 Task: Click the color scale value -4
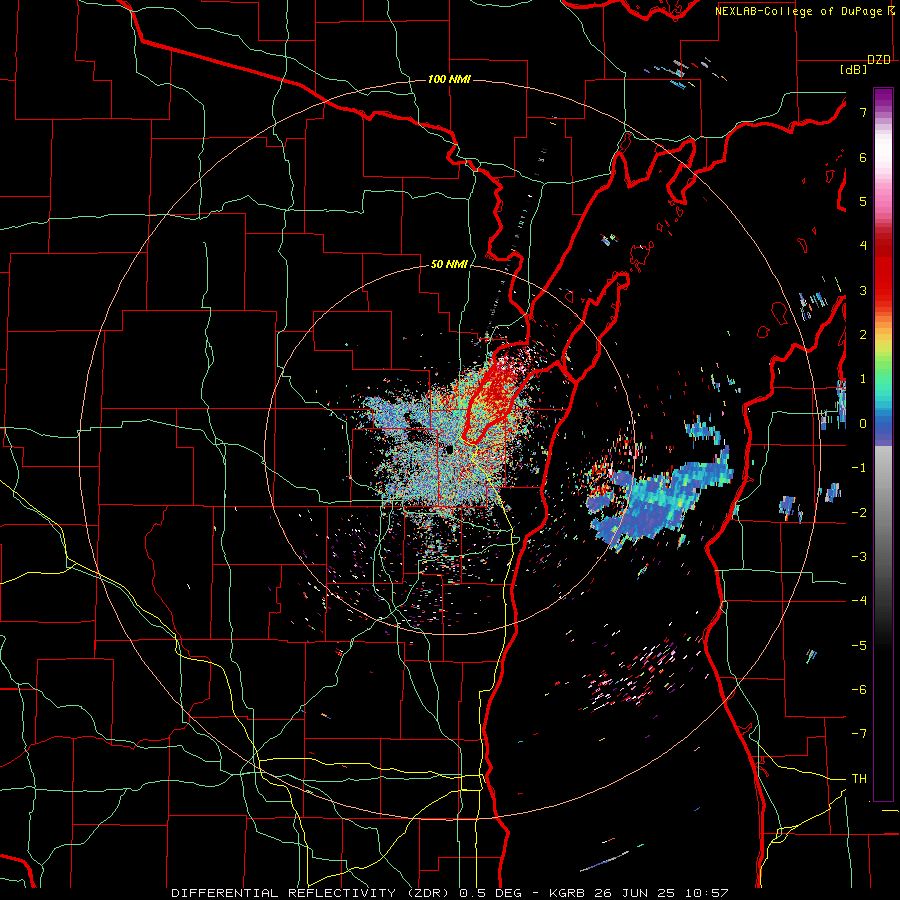click(x=859, y=601)
